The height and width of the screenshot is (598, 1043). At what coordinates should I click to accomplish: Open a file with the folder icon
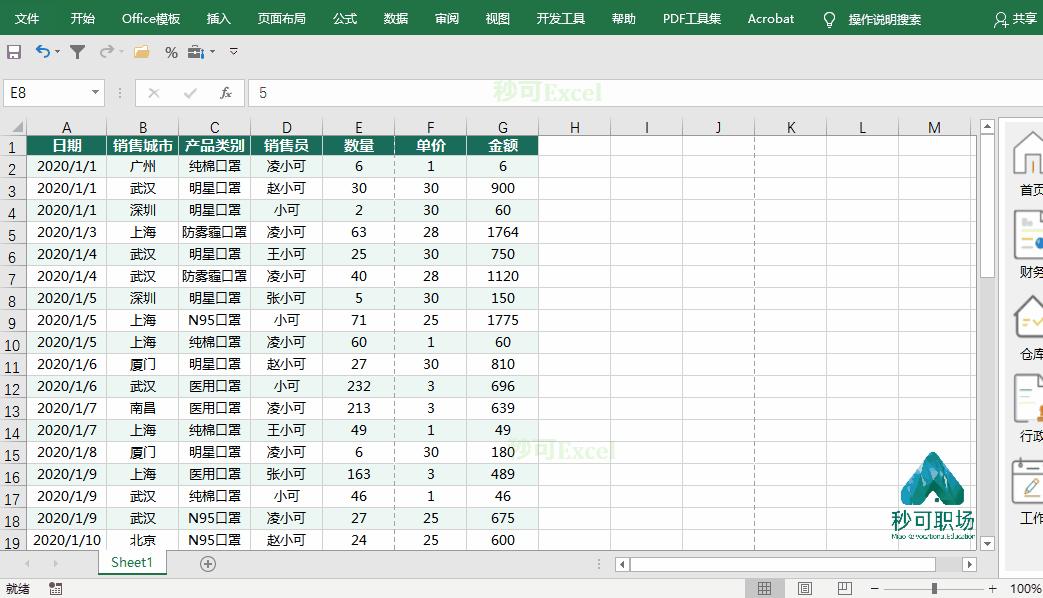coord(140,52)
